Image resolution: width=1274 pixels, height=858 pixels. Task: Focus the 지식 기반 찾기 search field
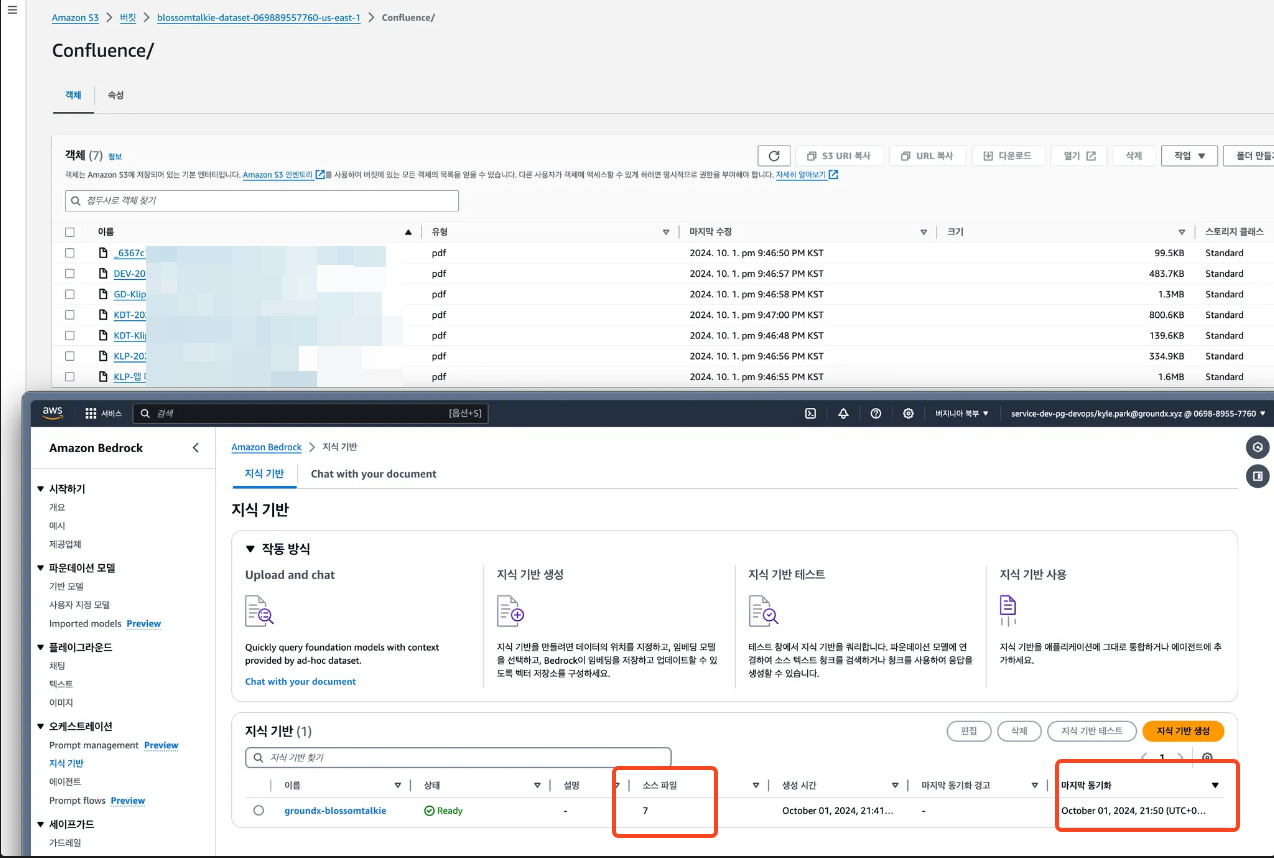point(458,757)
